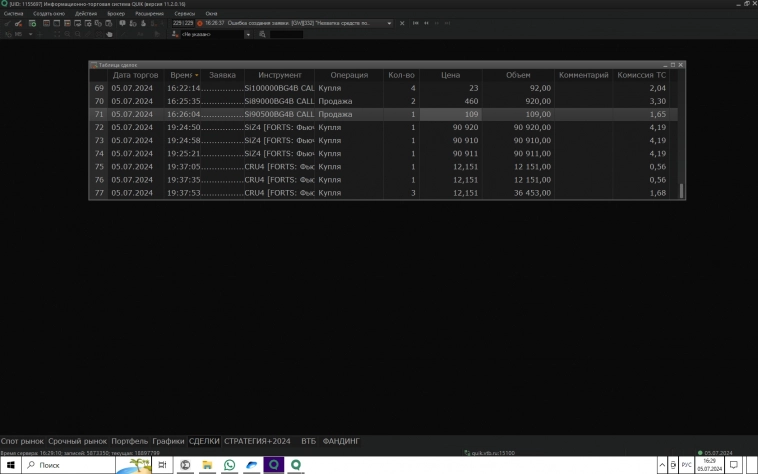Image resolution: width=758 pixels, height=474 pixels.
Task: Open the «Не указан» account dropdown
Action: coord(212,34)
